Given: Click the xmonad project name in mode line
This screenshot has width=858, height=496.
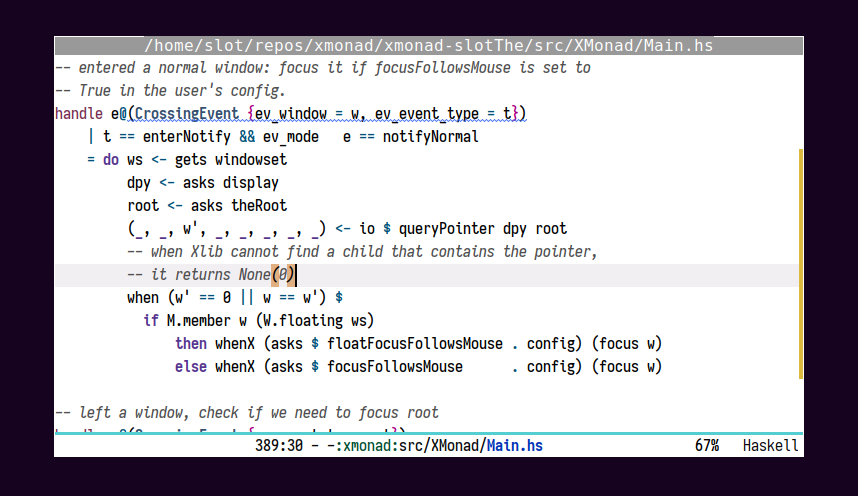Looking at the screenshot, I should [367, 446].
